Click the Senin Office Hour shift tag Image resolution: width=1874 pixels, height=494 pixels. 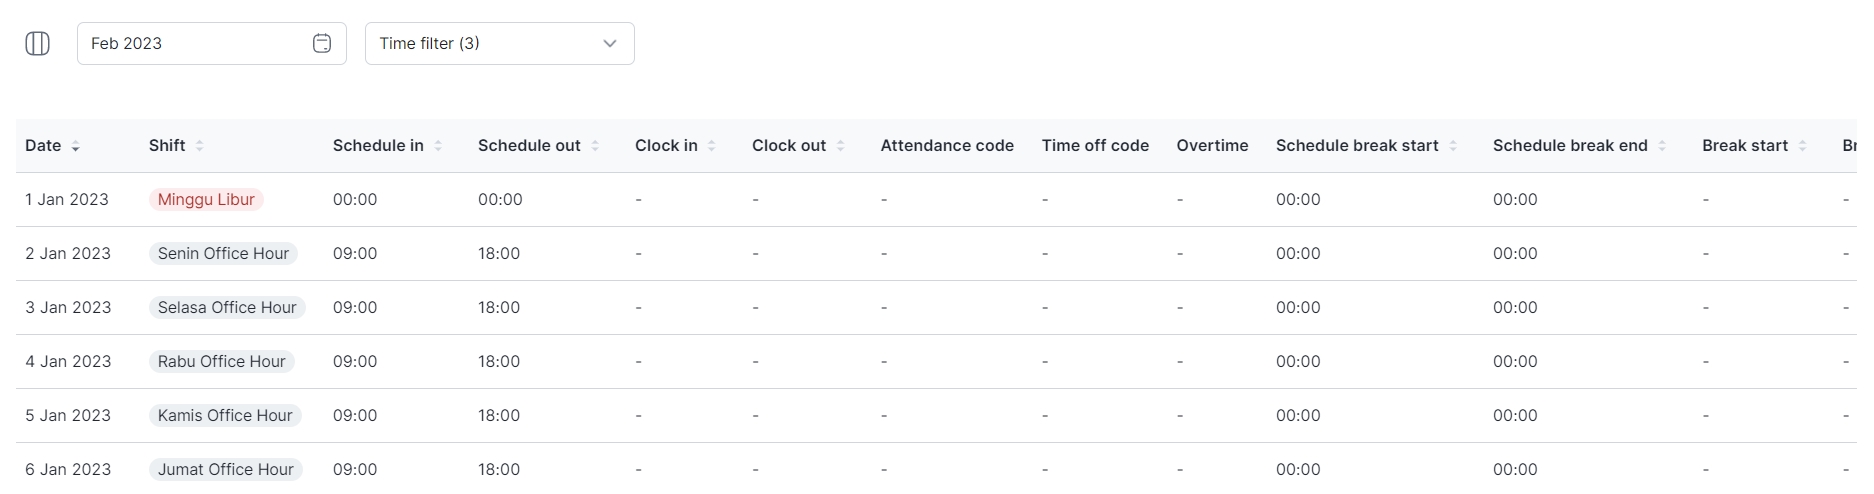pos(223,254)
